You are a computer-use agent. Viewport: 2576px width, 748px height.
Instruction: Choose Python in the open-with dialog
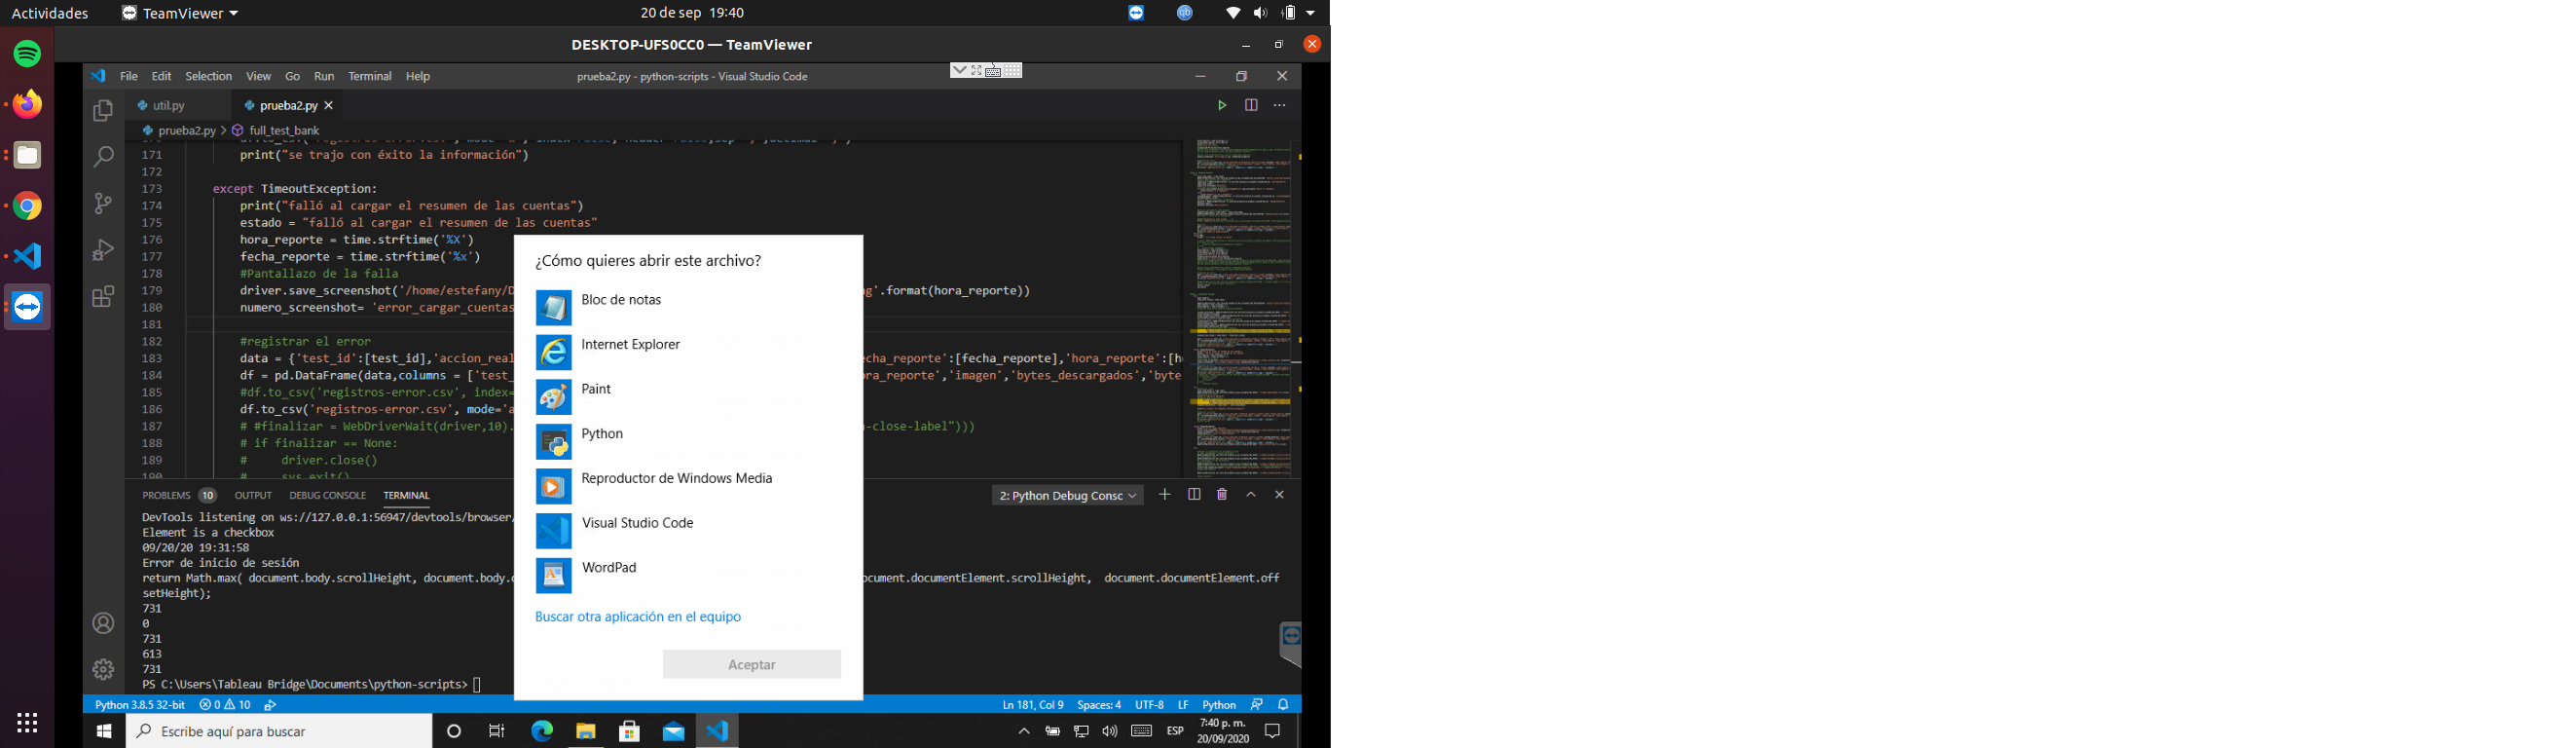[x=688, y=441]
